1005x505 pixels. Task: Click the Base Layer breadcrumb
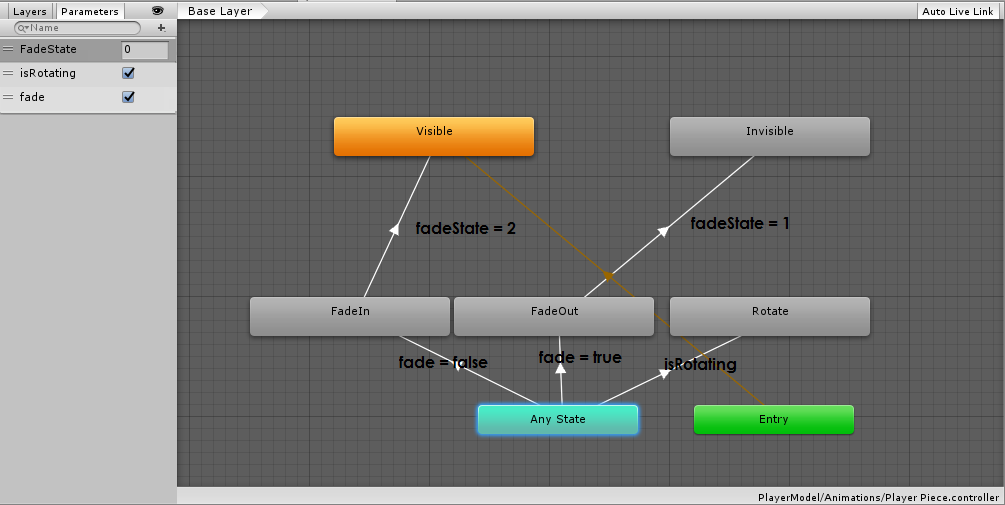[x=220, y=11]
